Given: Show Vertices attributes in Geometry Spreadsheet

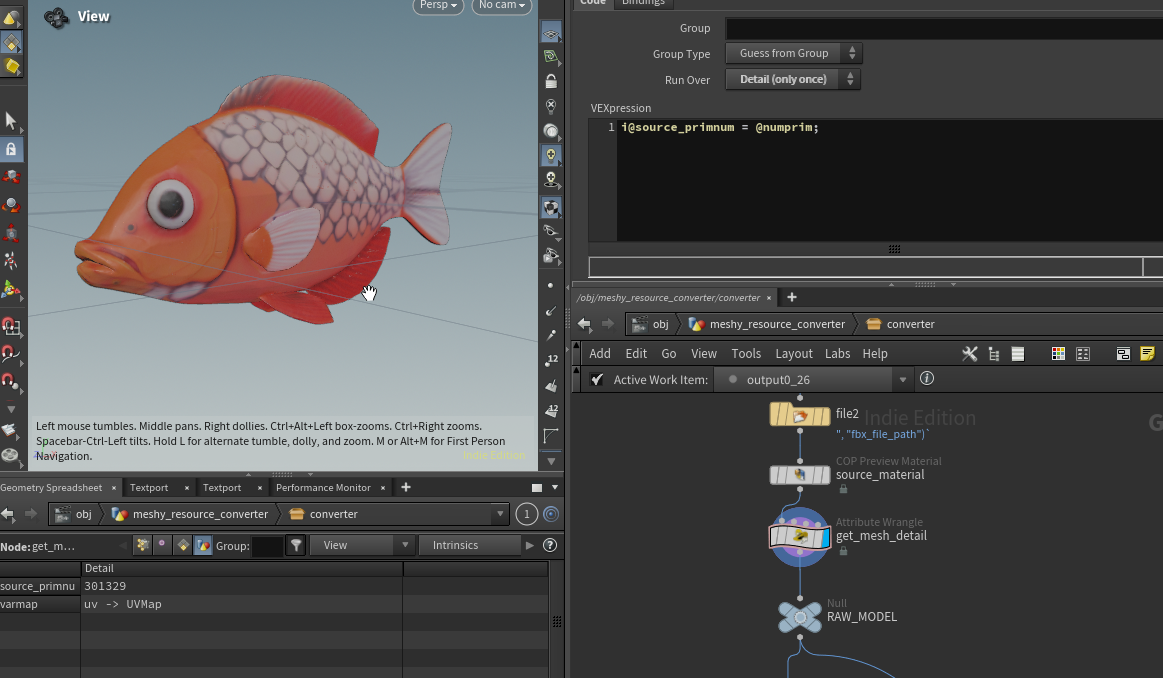Looking at the screenshot, I should click(x=162, y=545).
